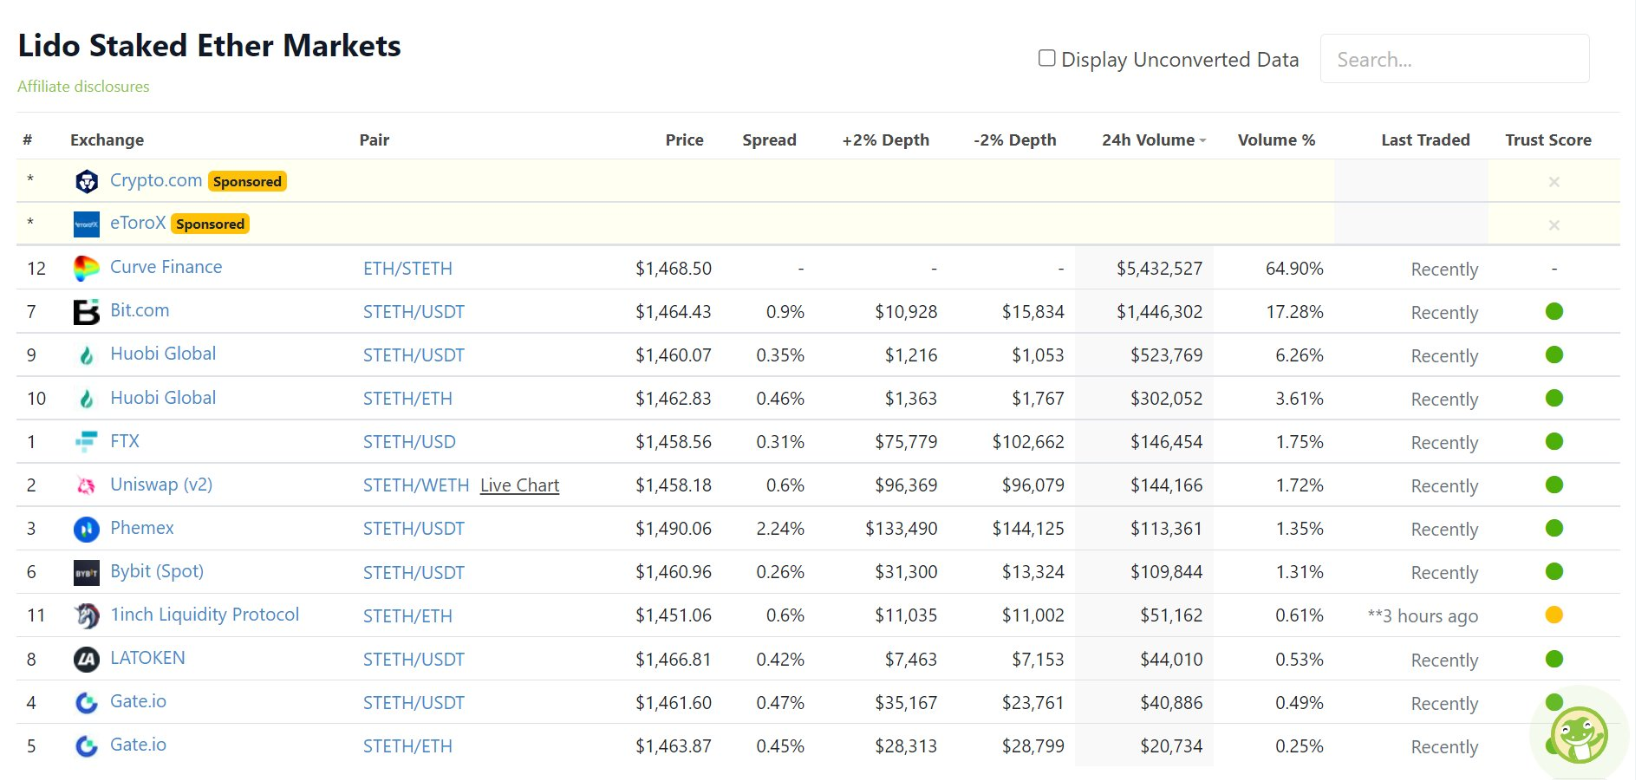Image resolution: width=1636 pixels, height=780 pixels.
Task: Open the Uniswap Live Chart link
Action: [x=519, y=485]
